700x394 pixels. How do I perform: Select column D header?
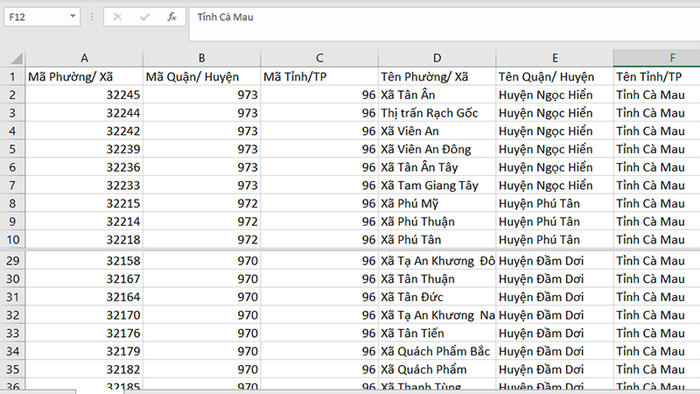437,58
